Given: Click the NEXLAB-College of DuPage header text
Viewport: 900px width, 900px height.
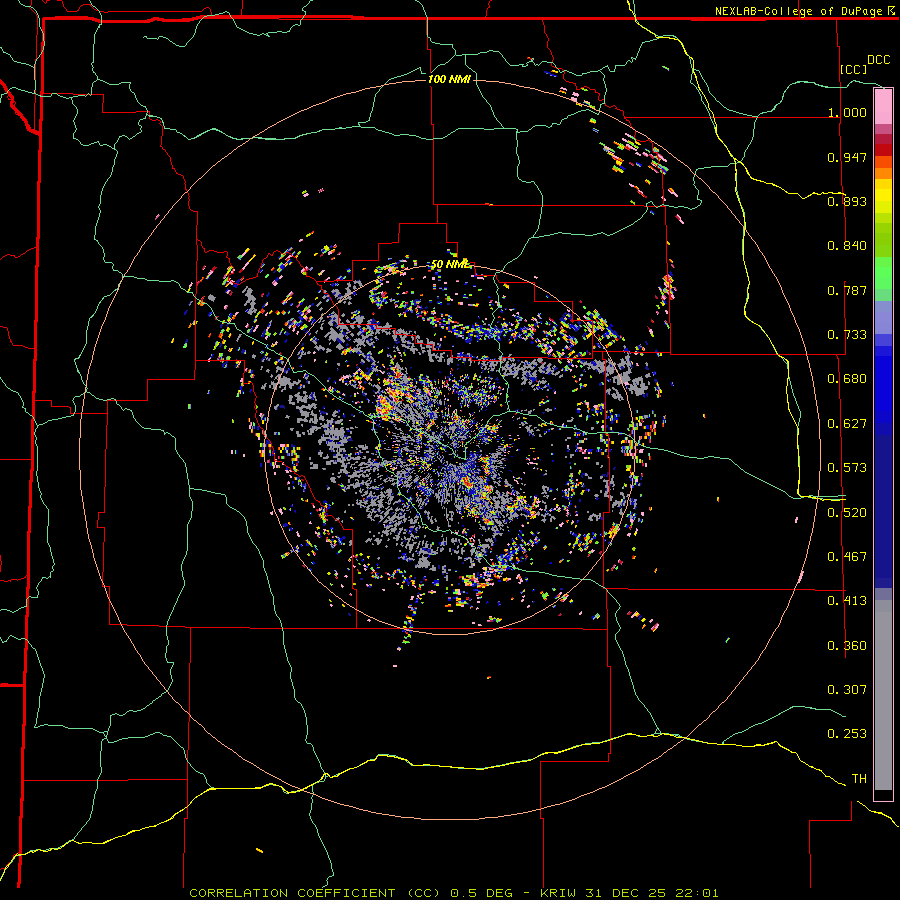Looking at the screenshot, I should point(798,11).
